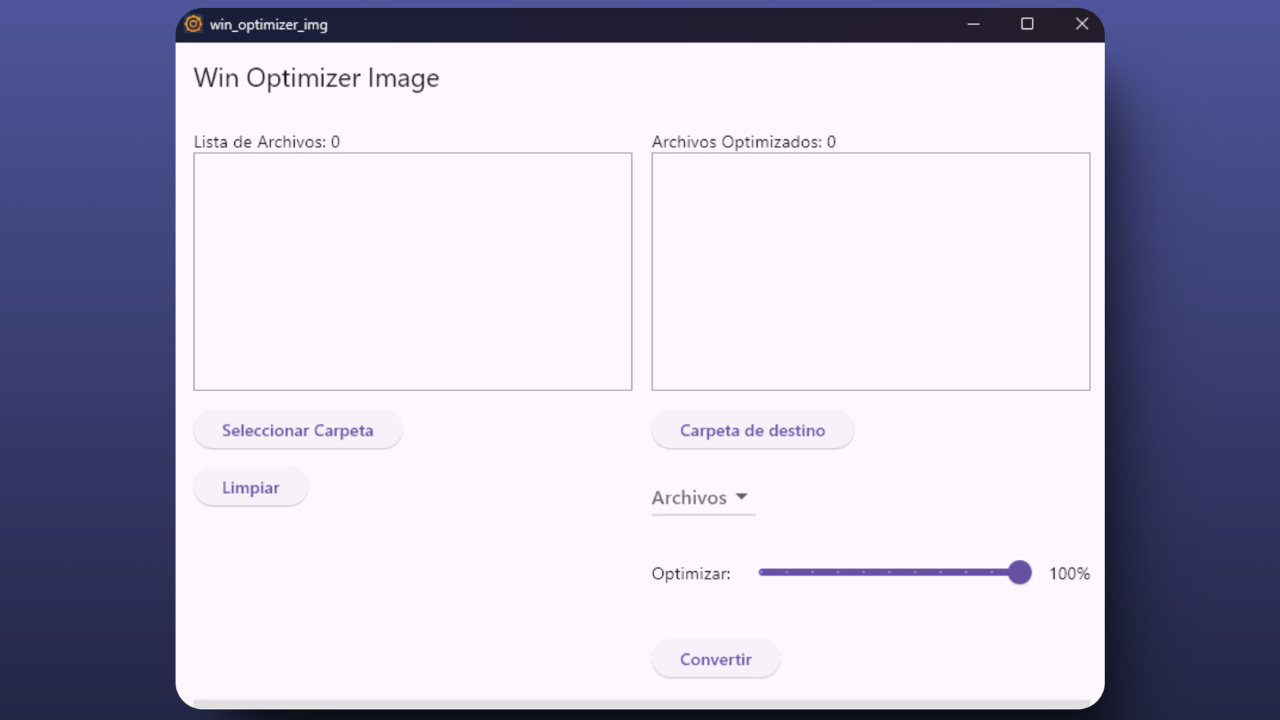1280x720 pixels.
Task: Click the "Optimizar:" label
Action: [691, 574]
